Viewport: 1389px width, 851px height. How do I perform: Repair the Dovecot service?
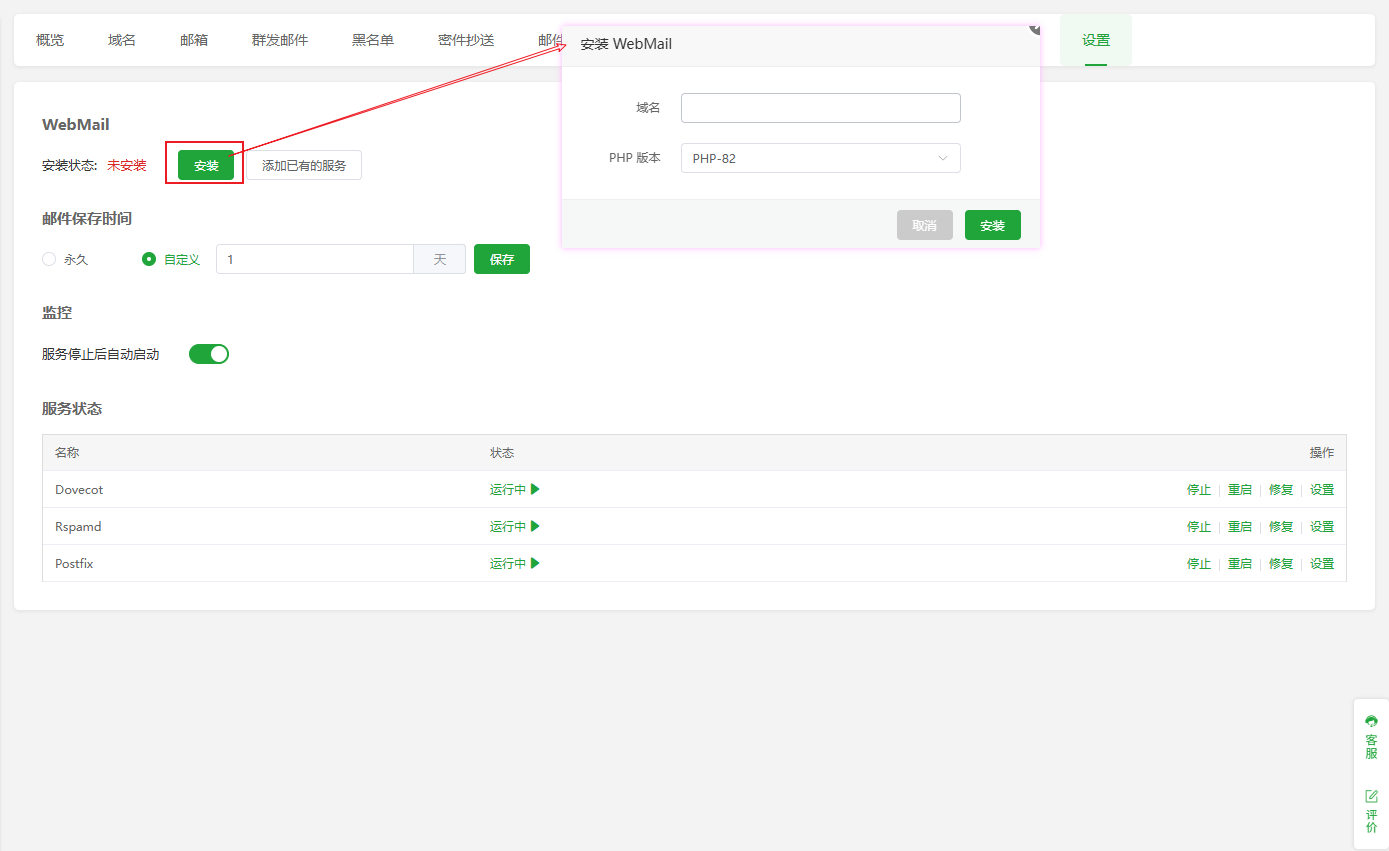click(x=1281, y=490)
